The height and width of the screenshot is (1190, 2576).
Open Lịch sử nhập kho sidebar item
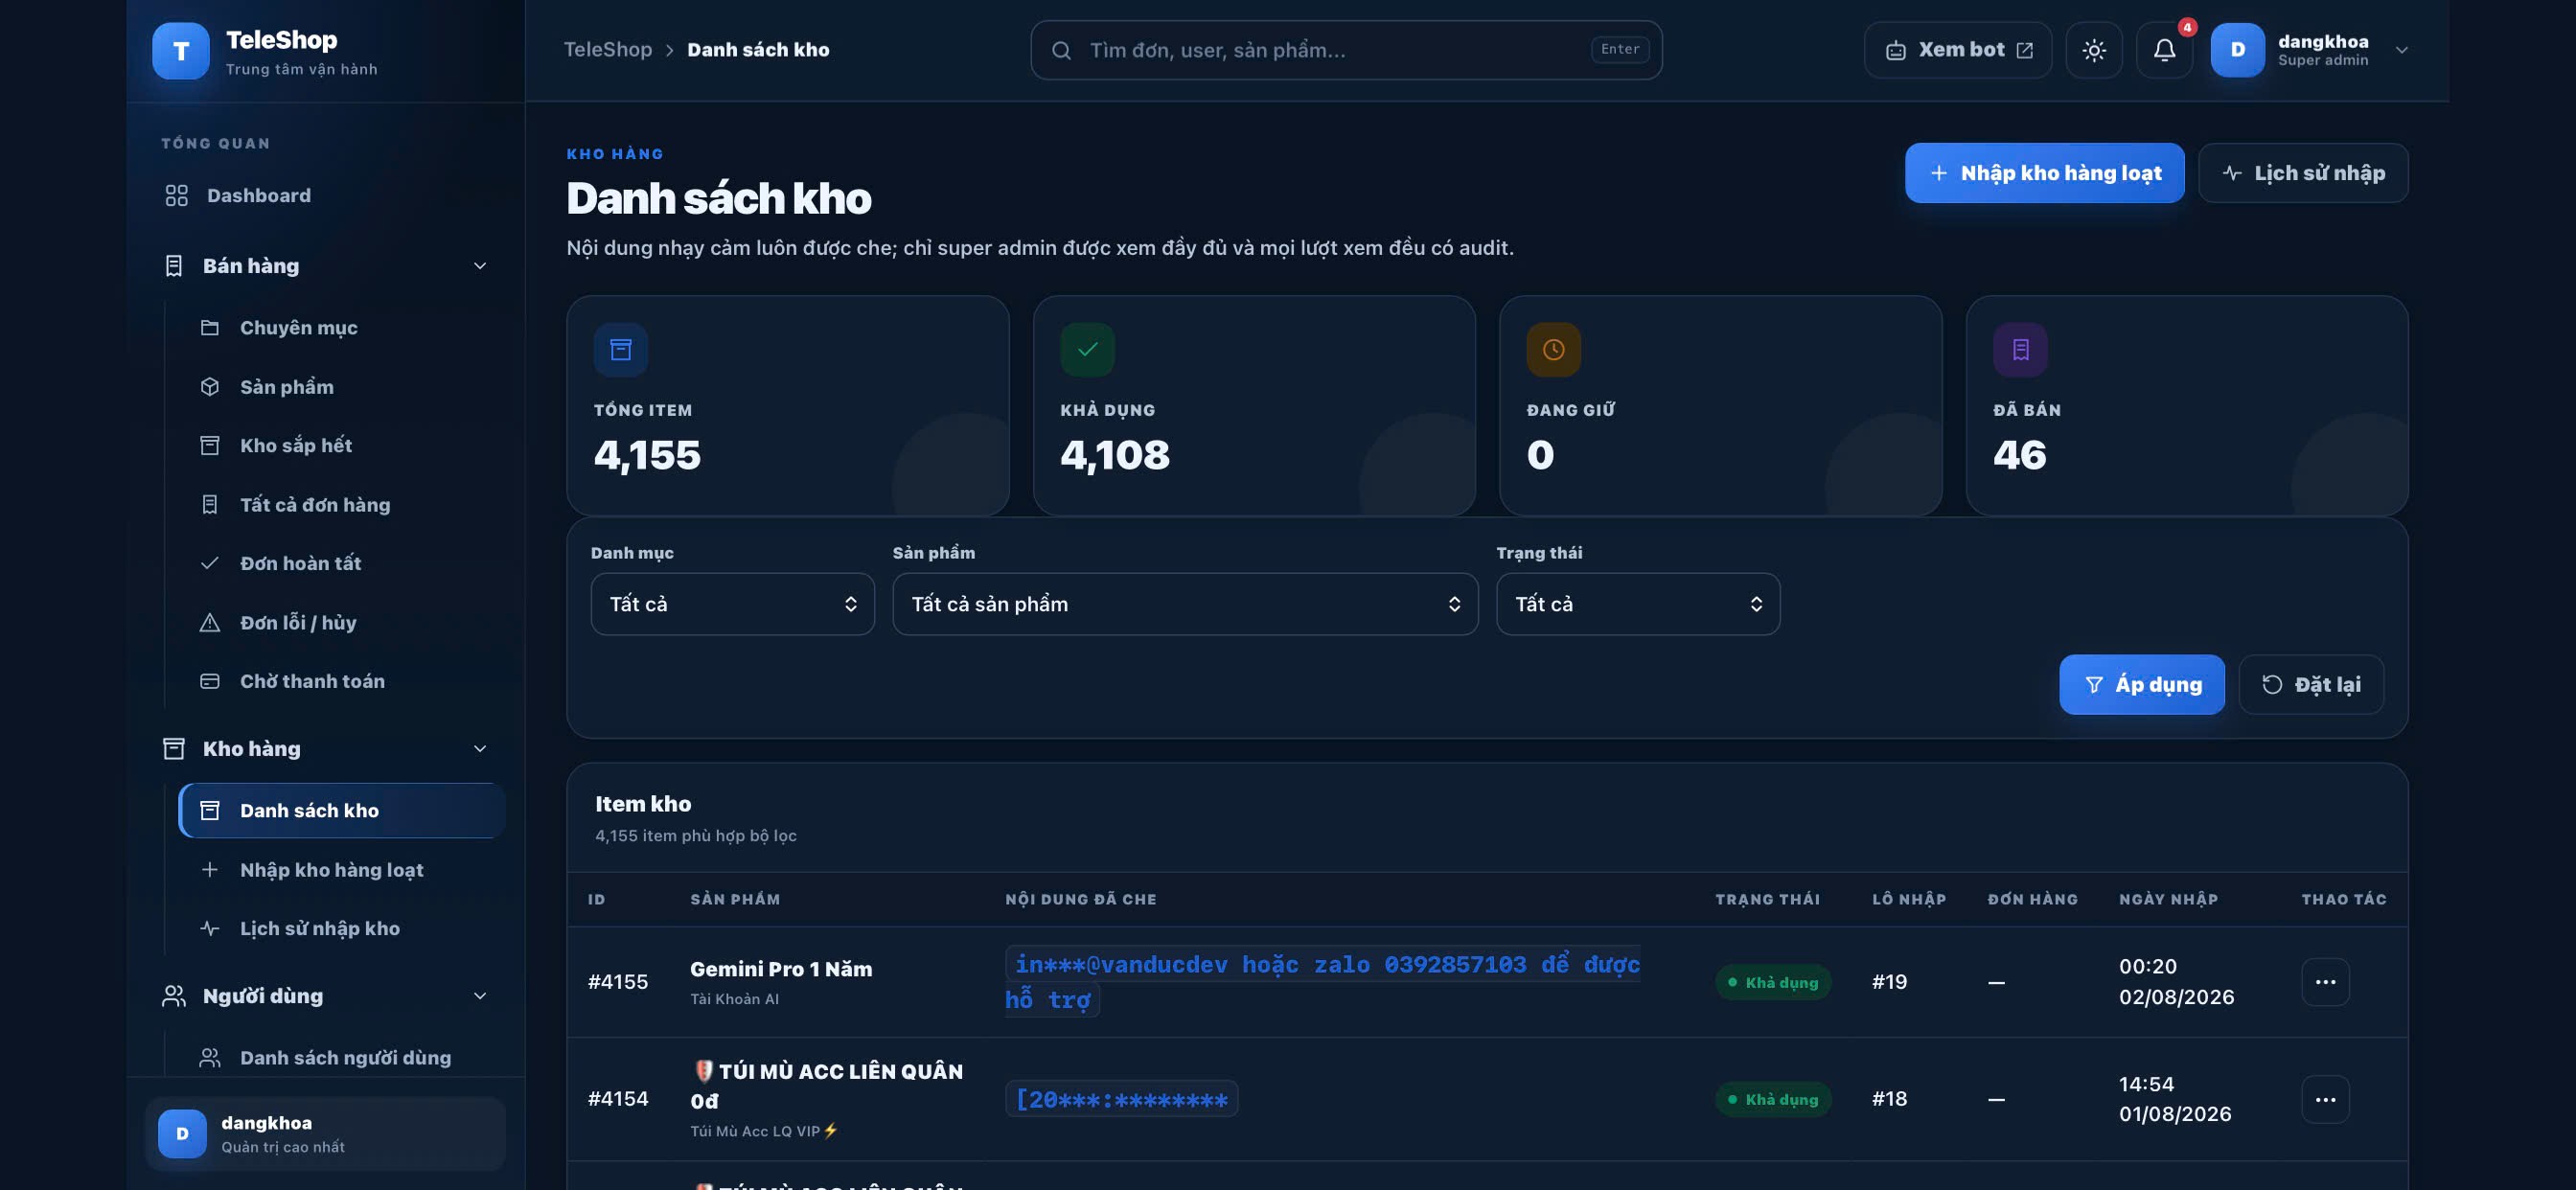(342, 928)
